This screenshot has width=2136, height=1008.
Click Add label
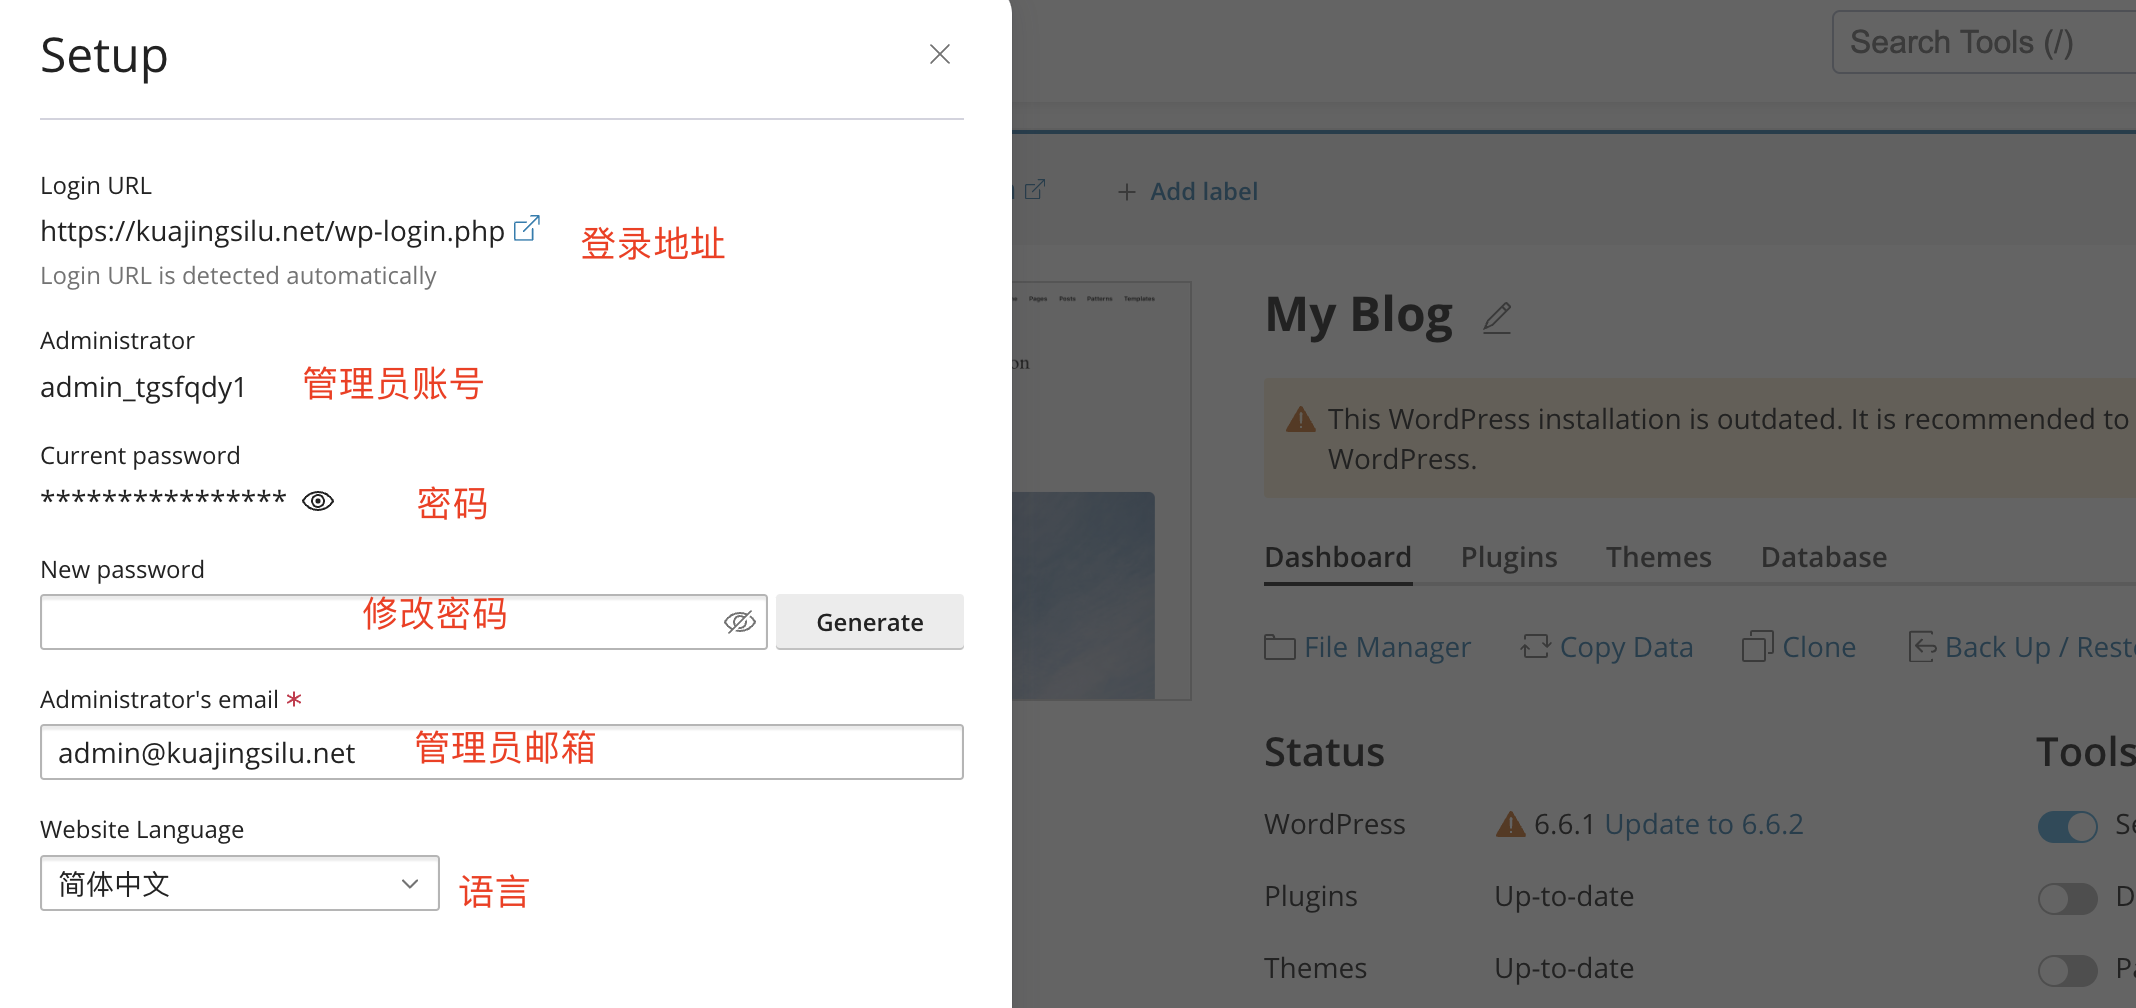click(x=1203, y=191)
